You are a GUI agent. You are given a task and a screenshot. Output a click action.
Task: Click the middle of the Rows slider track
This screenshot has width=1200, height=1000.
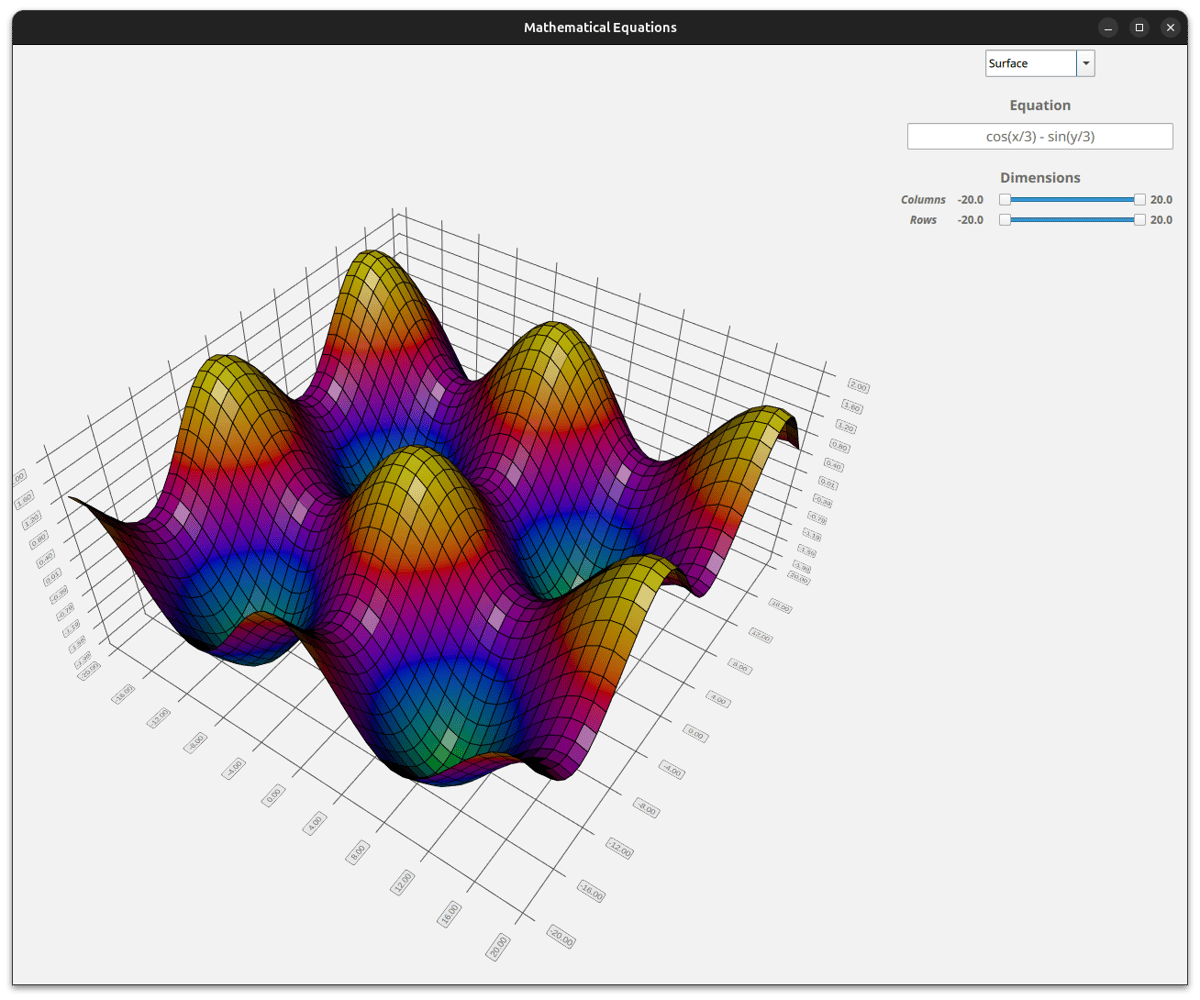[1072, 220]
